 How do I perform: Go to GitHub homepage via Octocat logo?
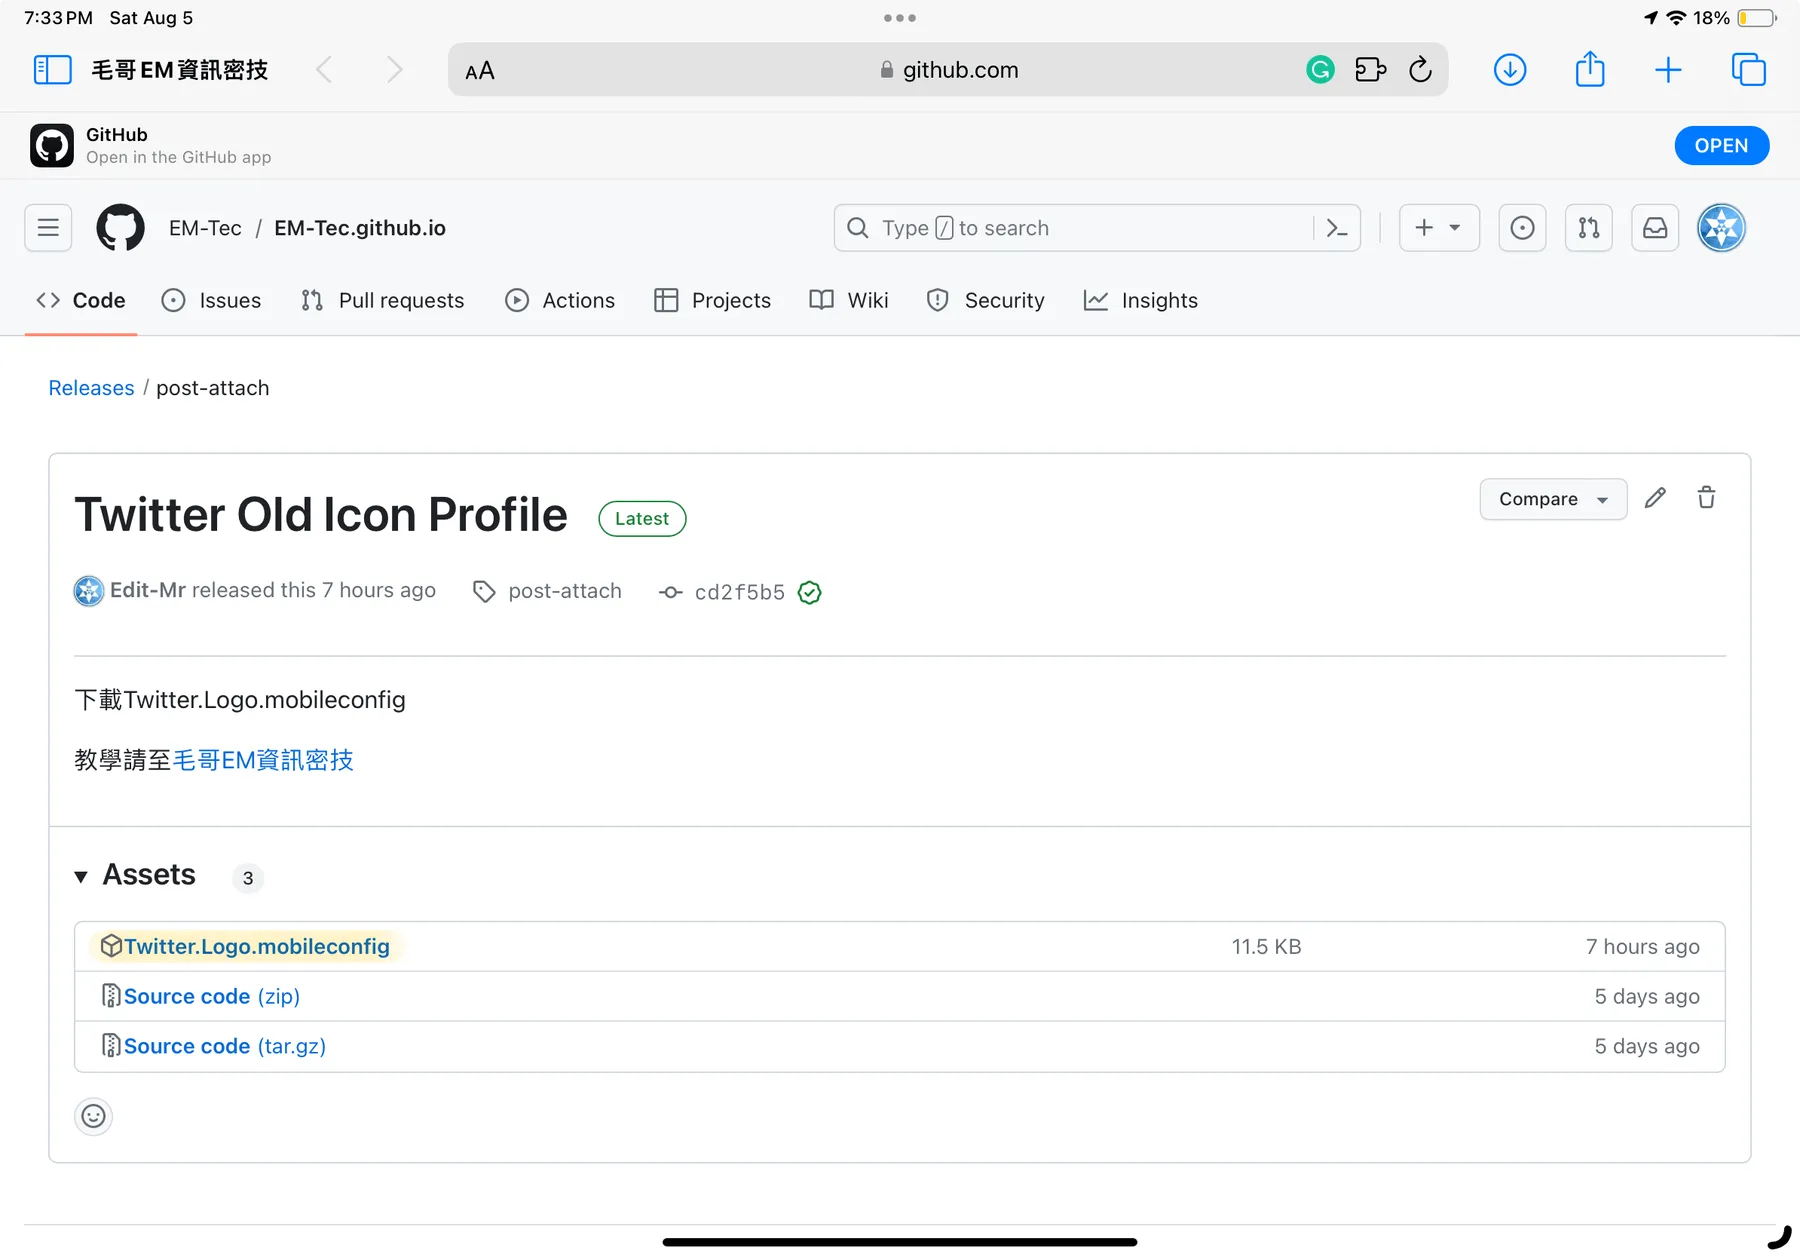point(120,228)
